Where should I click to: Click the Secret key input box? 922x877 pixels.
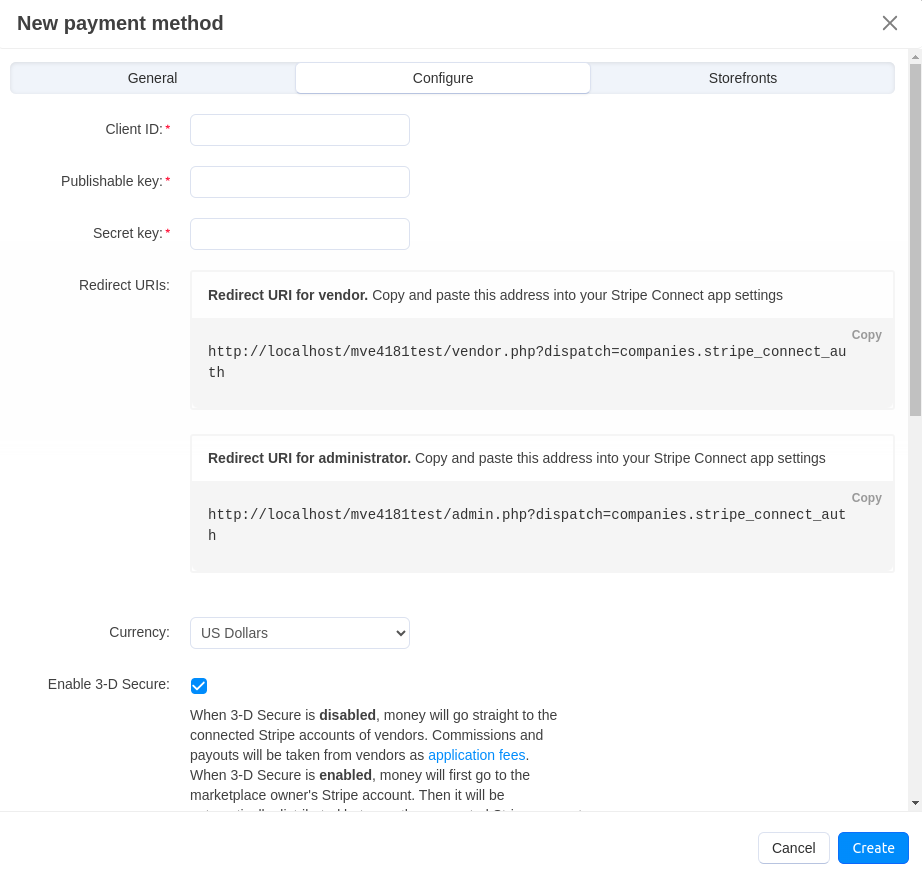300,234
